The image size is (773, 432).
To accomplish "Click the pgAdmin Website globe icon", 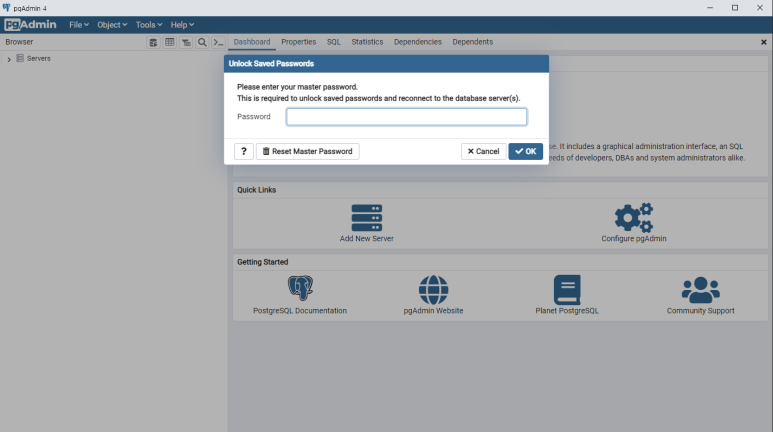I will (x=433, y=290).
